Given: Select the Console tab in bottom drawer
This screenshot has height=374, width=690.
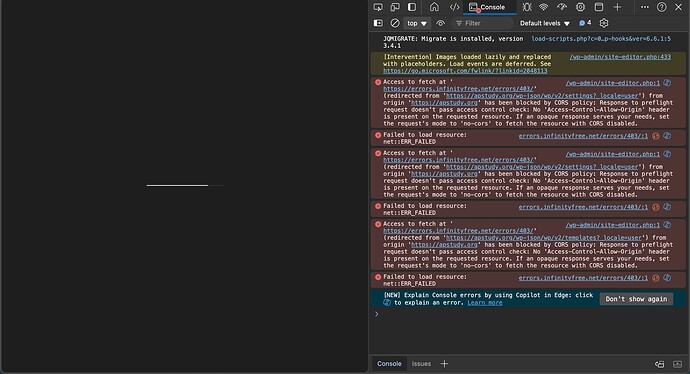Looking at the screenshot, I should 389,364.
